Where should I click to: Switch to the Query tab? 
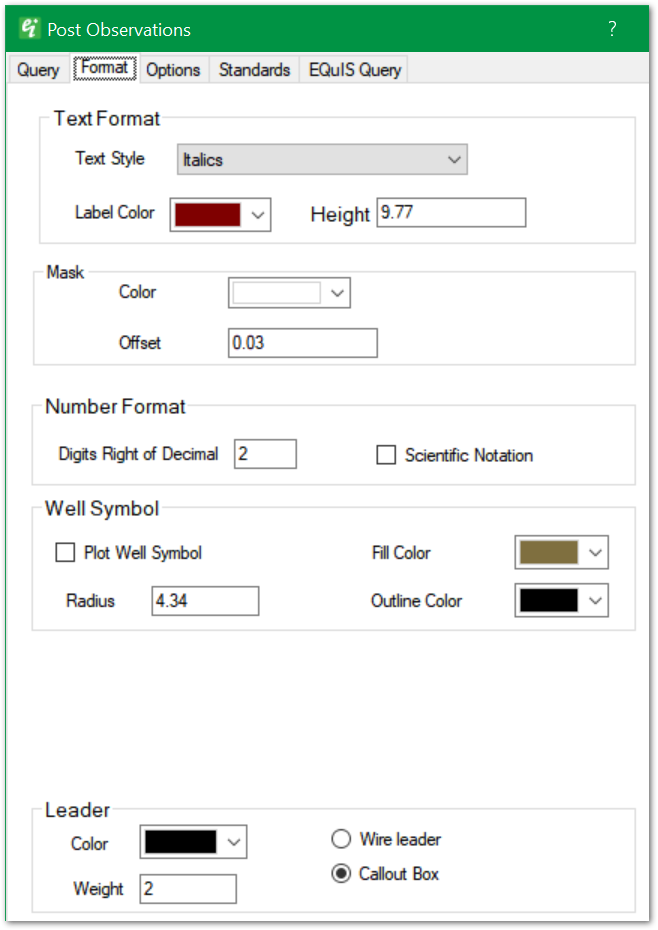point(38,70)
